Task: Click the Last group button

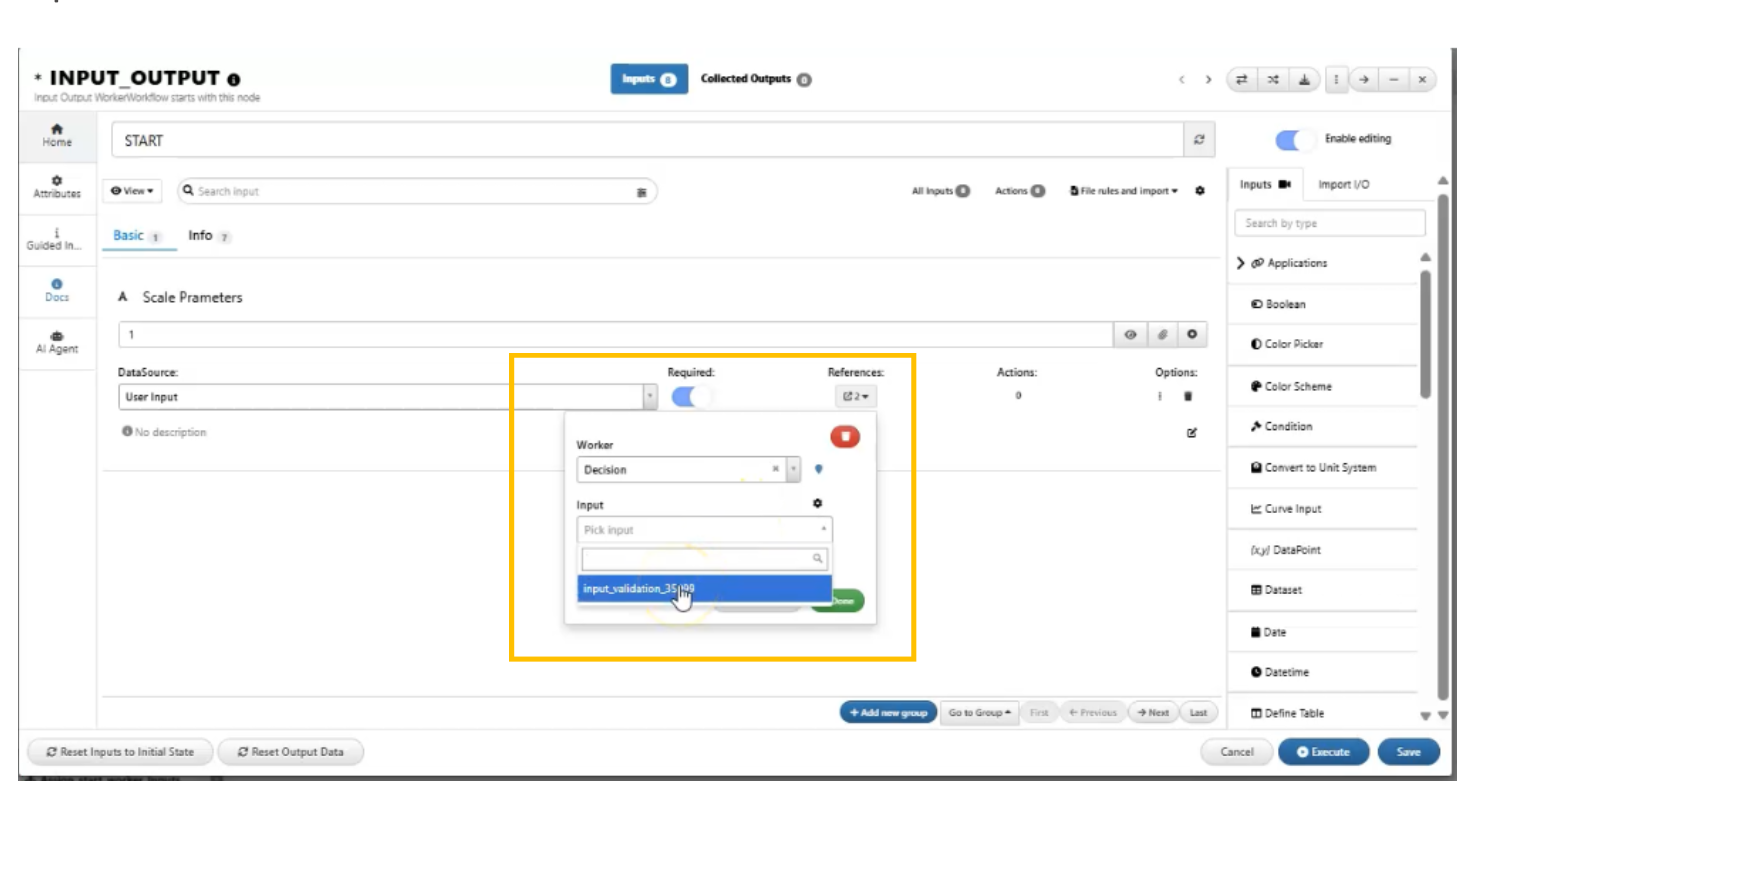Action: (x=1198, y=713)
